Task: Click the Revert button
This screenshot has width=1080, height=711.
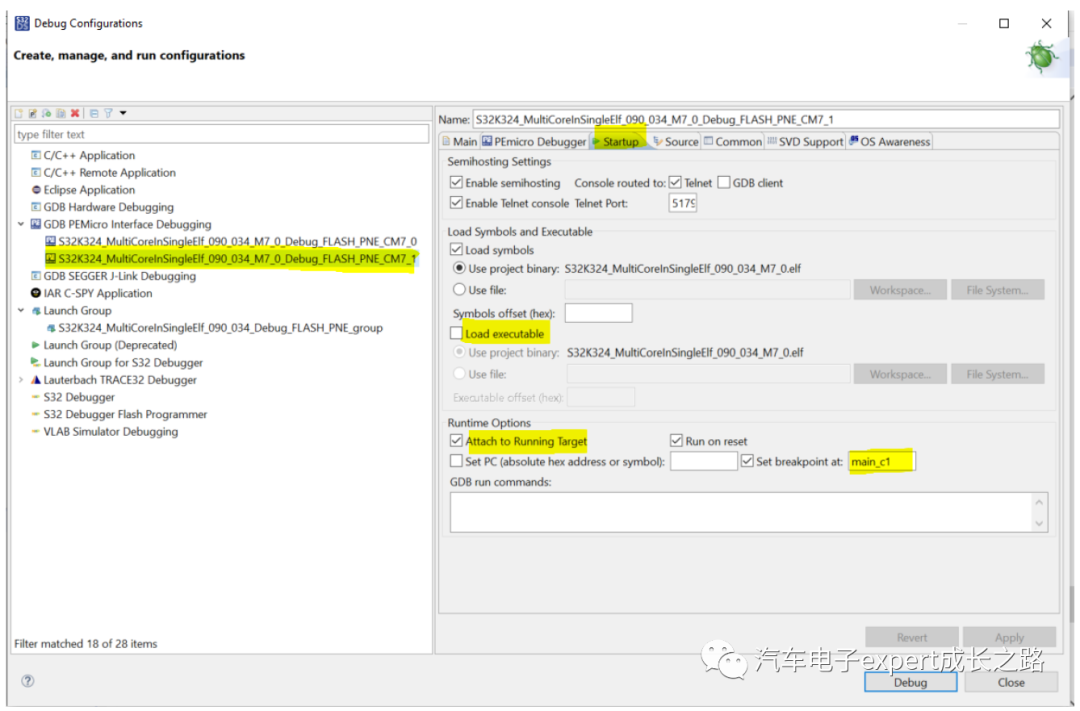Action: (912, 637)
